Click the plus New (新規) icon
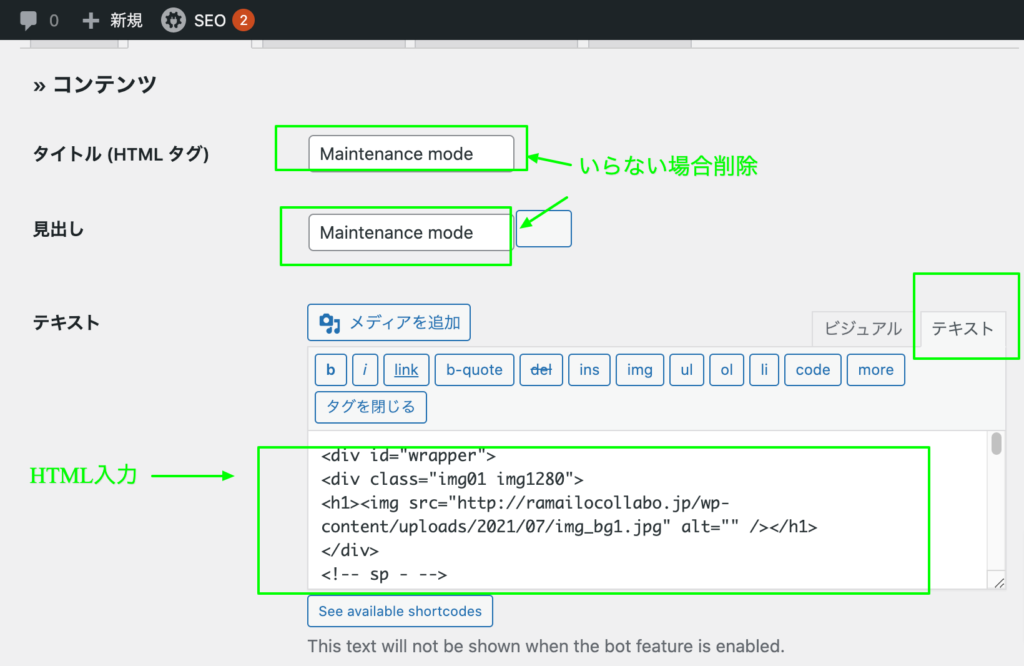The width and height of the screenshot is (1024, 666). 90,21
